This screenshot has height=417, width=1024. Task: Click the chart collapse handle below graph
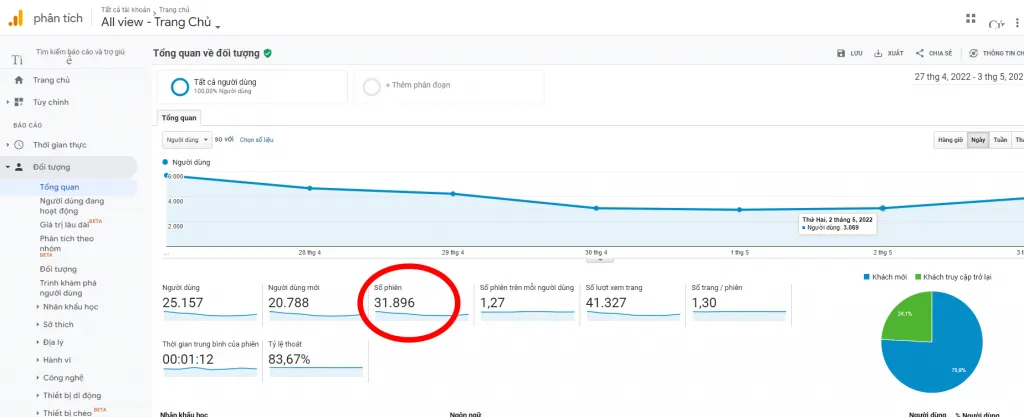pyautogui.click(x=600, y=259)
